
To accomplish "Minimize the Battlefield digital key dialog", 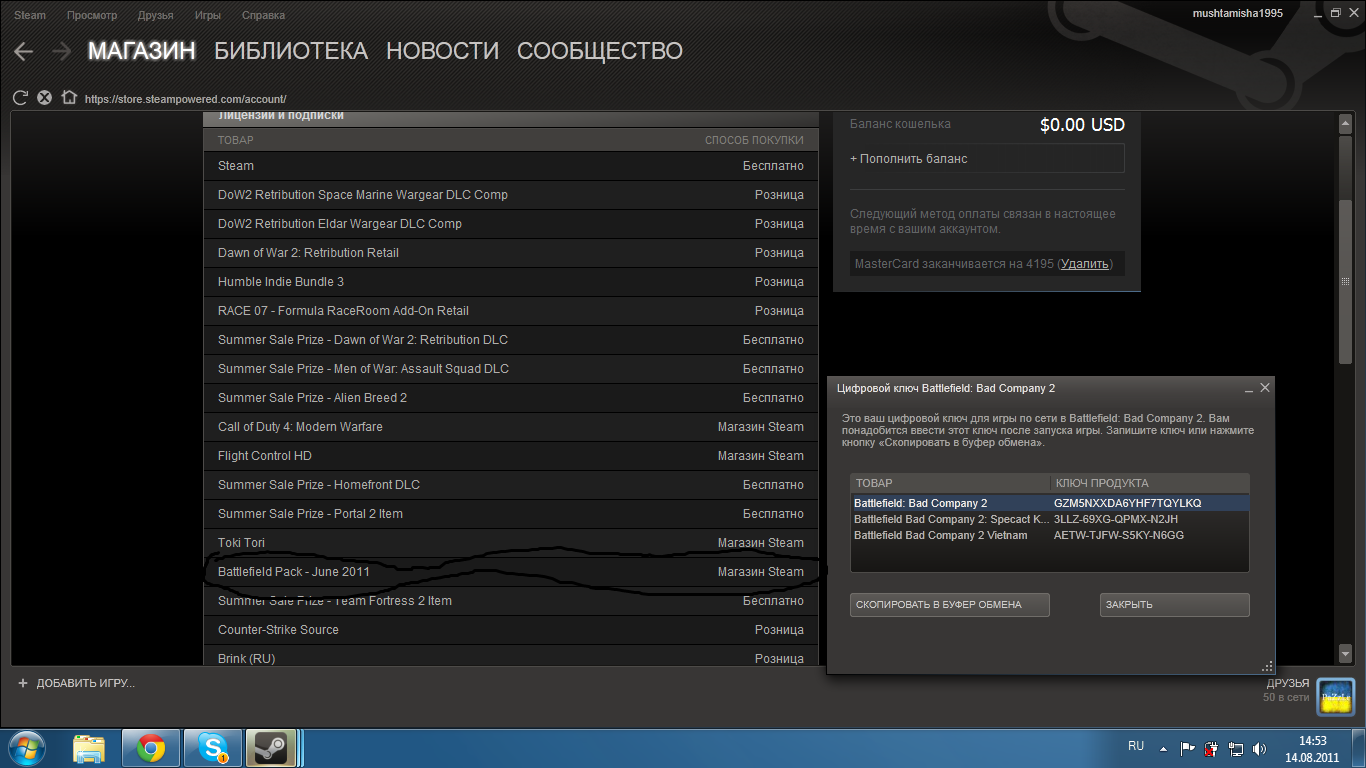I will 1249,388.
